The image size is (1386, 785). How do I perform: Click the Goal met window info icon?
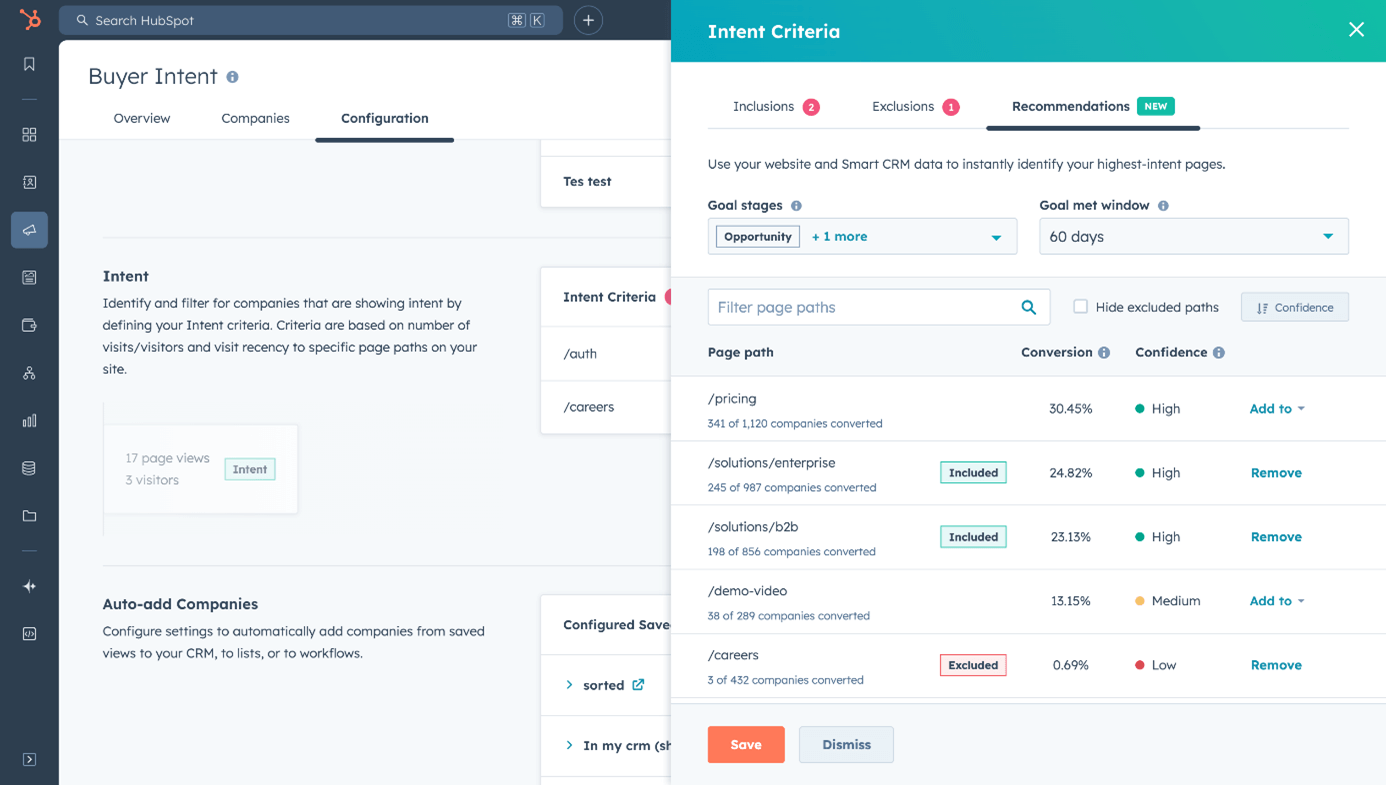[1163, 206]
